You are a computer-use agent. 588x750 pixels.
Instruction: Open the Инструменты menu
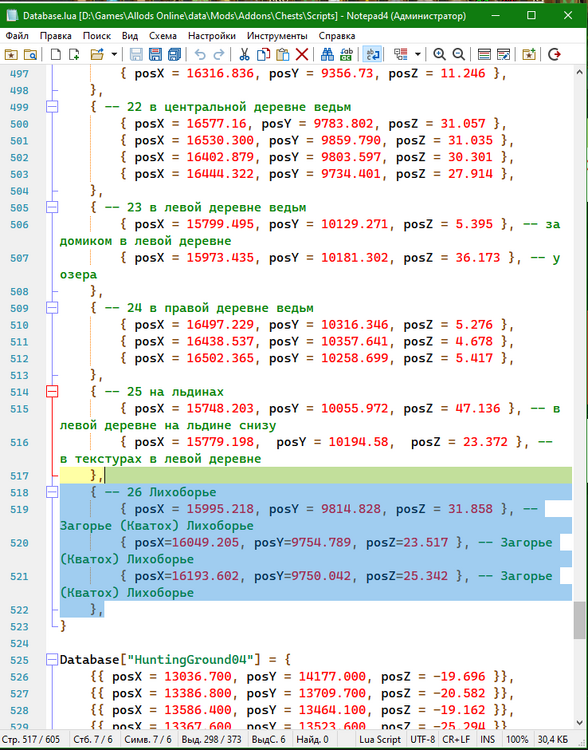(x=277, y=36)
